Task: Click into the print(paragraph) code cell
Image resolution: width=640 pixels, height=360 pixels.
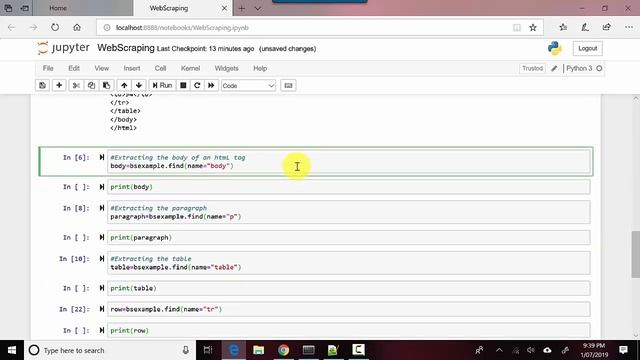Action: tap(349, 238)
